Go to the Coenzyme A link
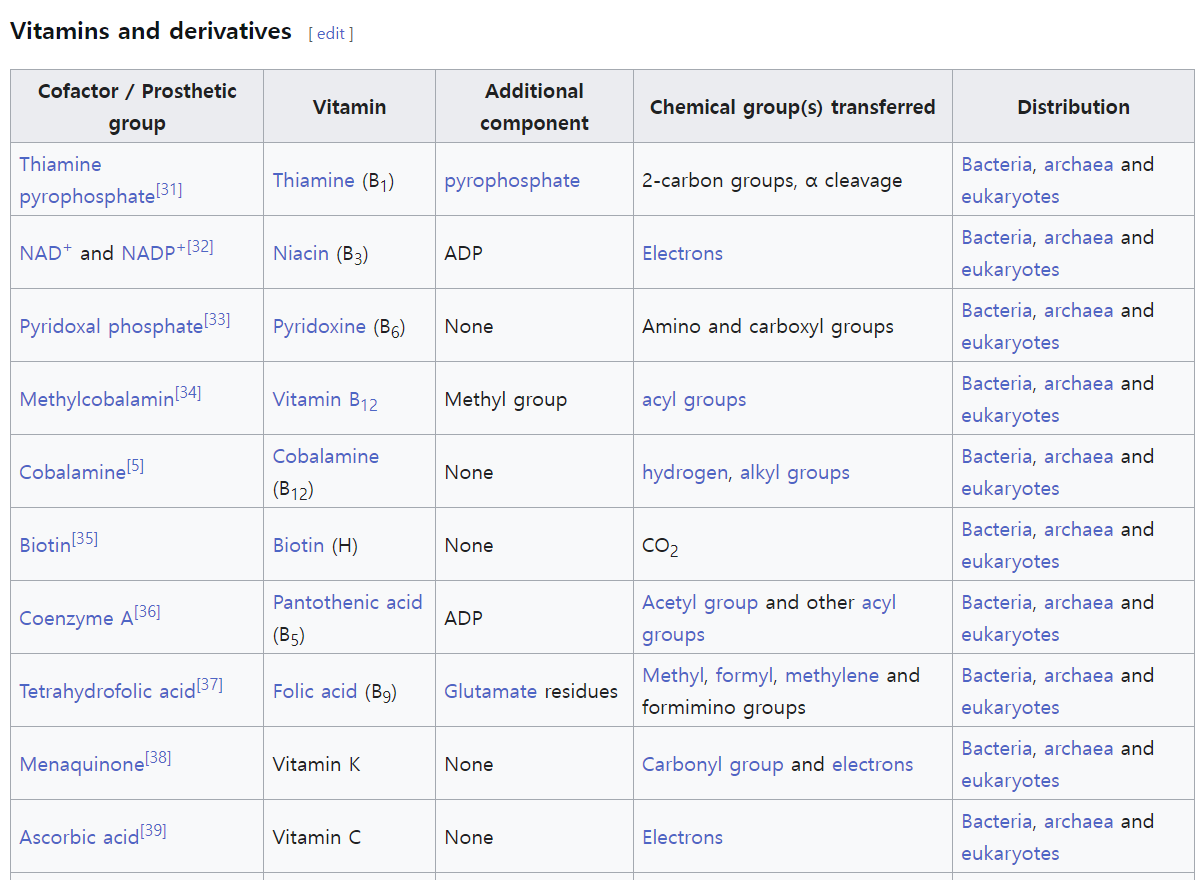This screenshot has height=880, width=1196. coord(76,618)
